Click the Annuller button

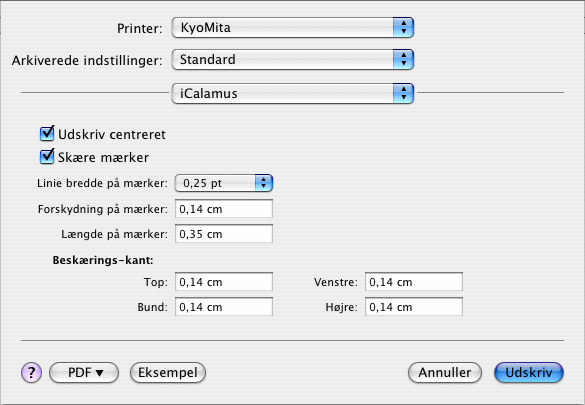tap(445, 373)
